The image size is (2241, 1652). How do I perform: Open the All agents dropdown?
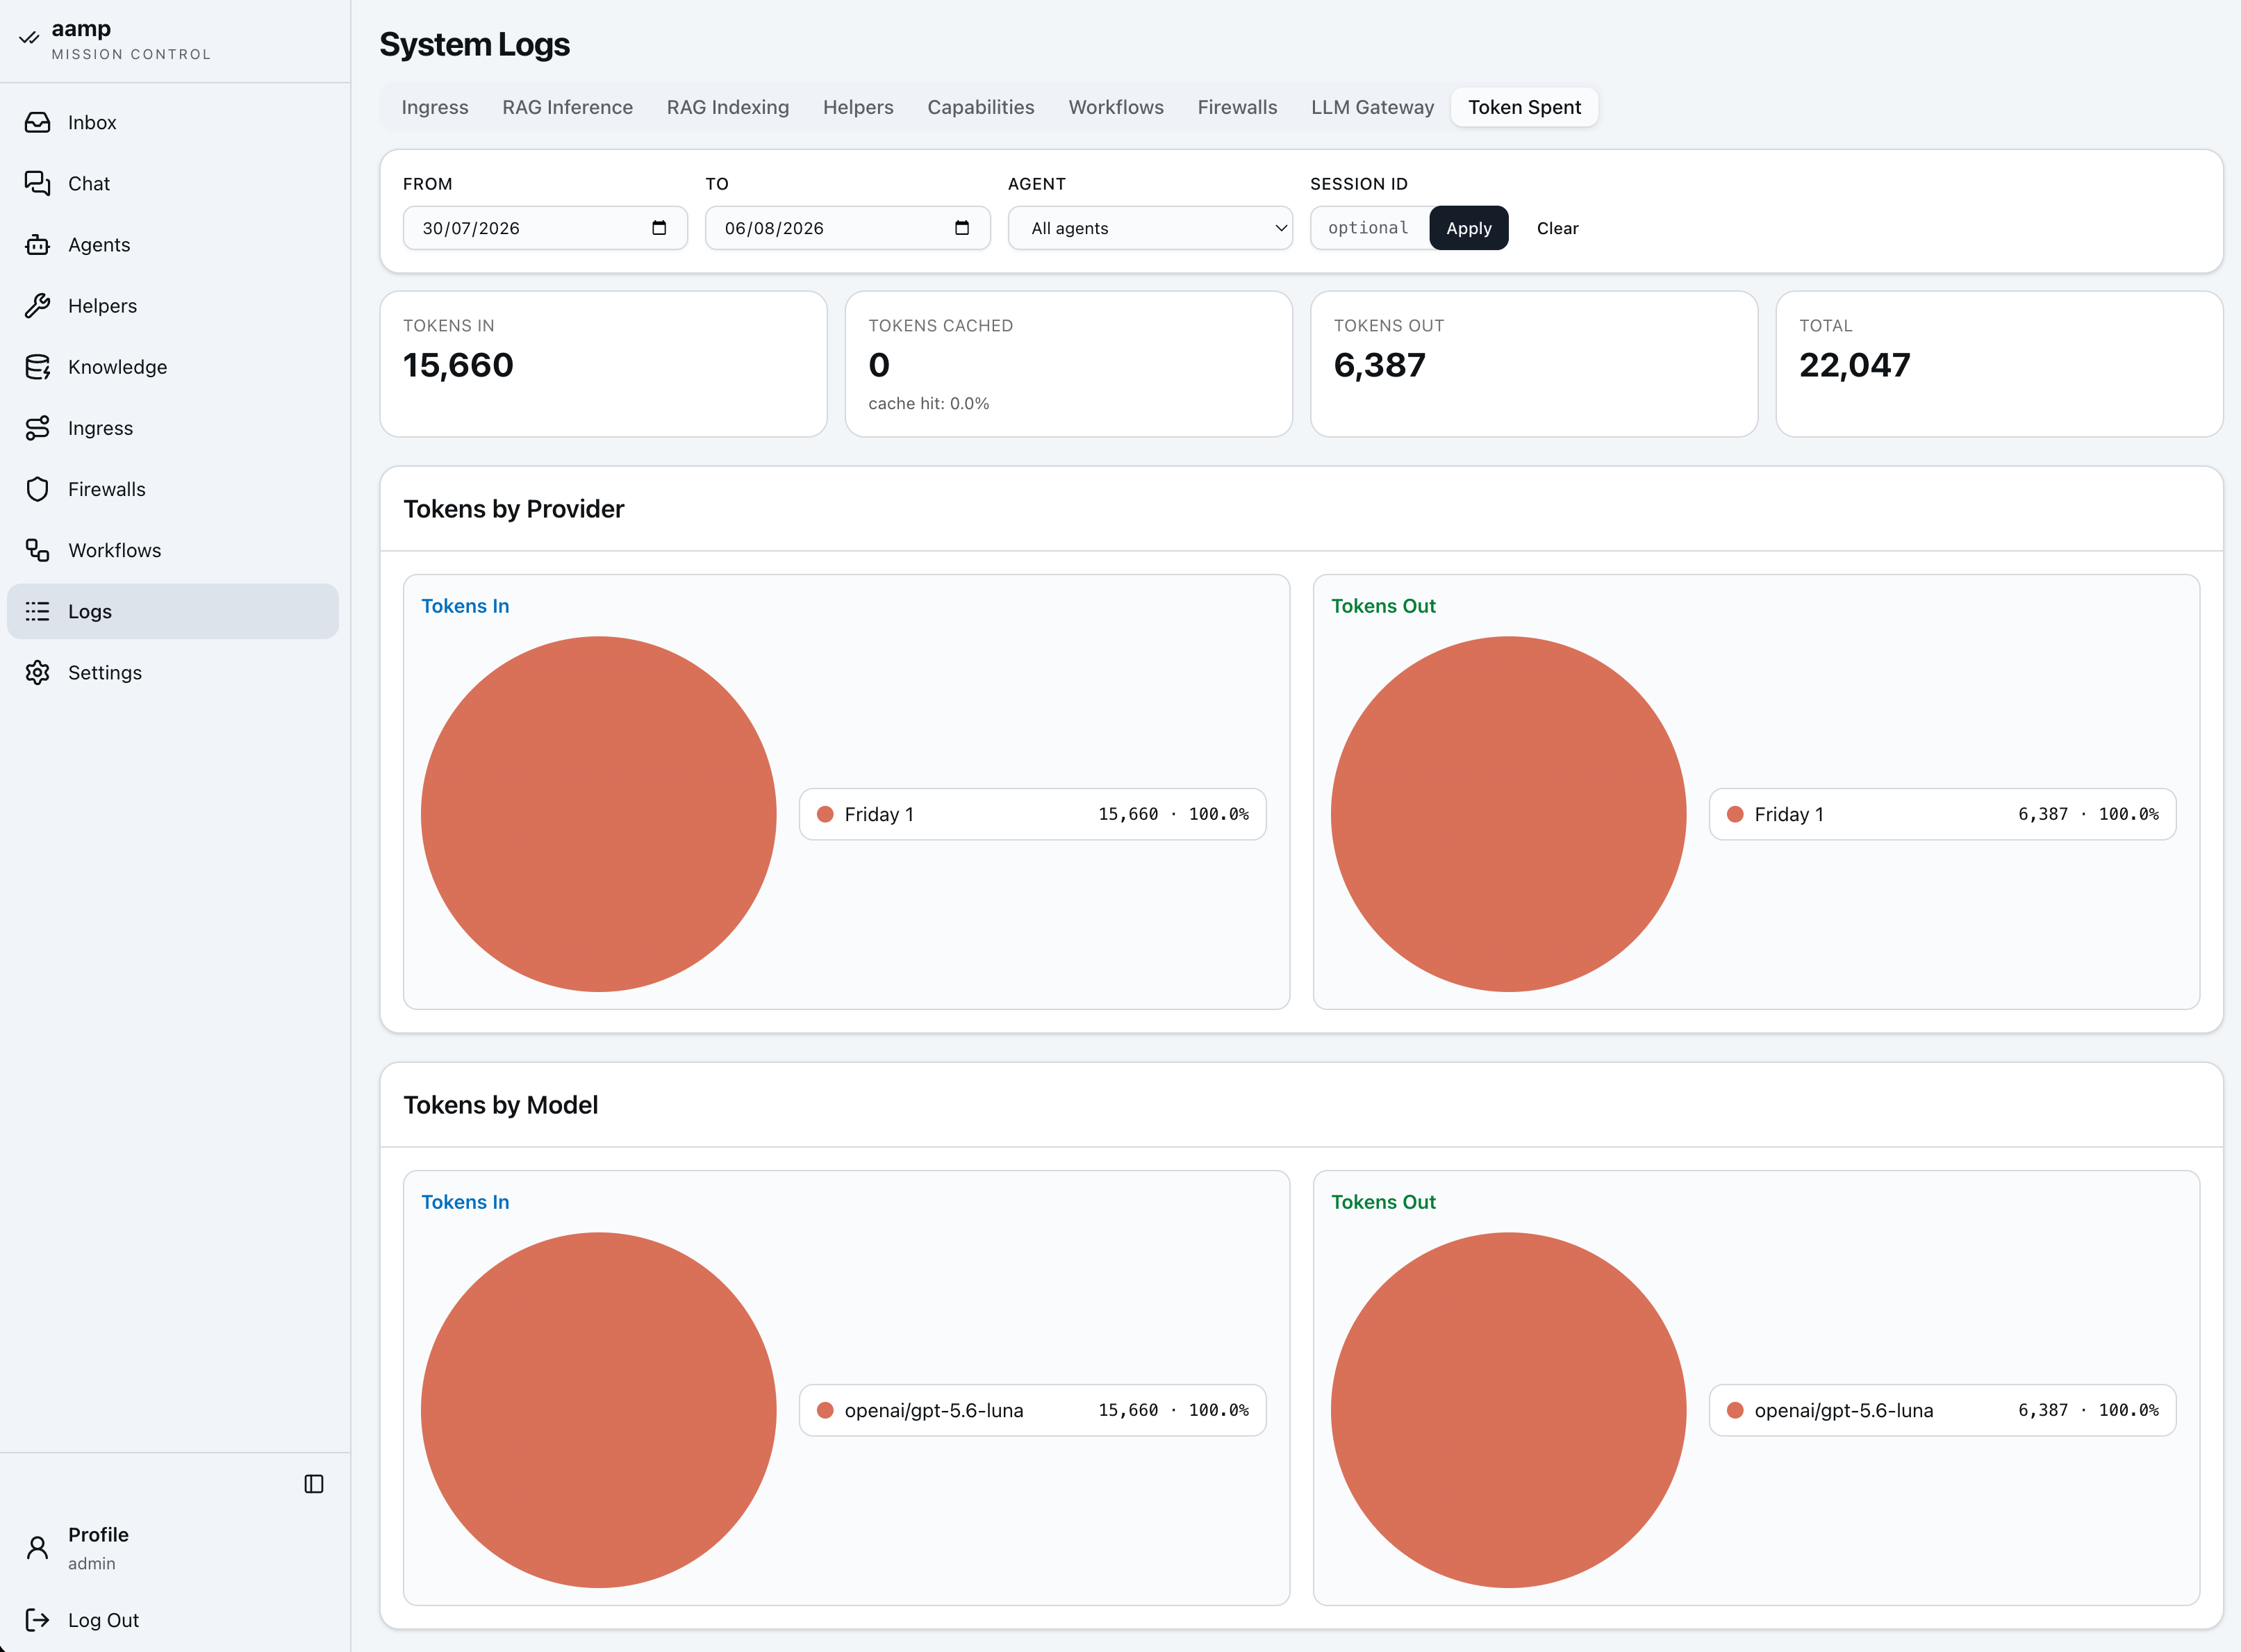tap(1150, 228)
